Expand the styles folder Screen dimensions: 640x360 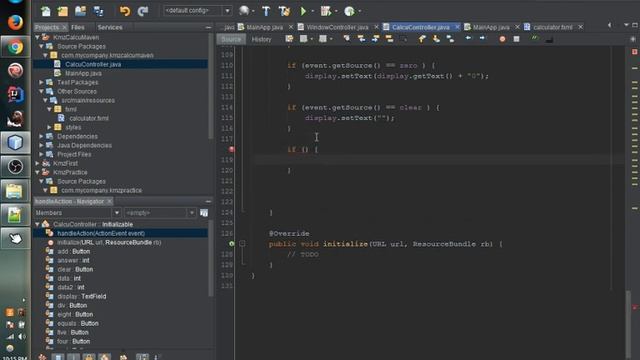(x=49, y=127)
